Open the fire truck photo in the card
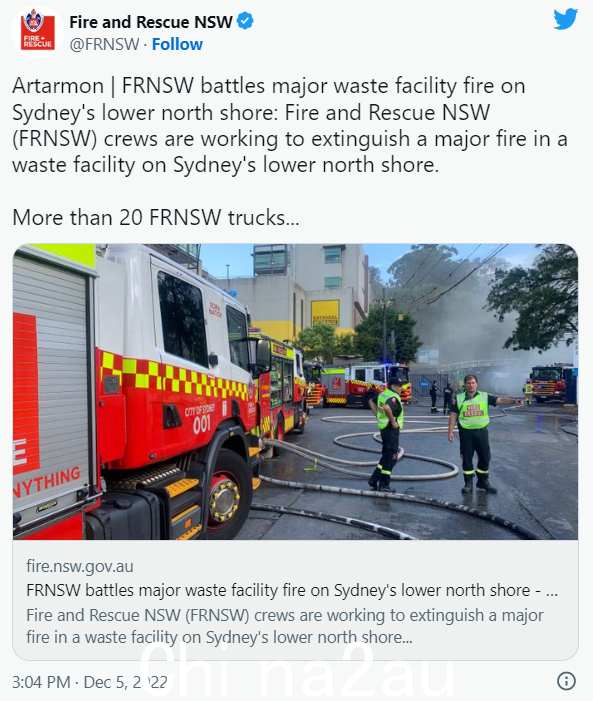 [x=295, y=392]
